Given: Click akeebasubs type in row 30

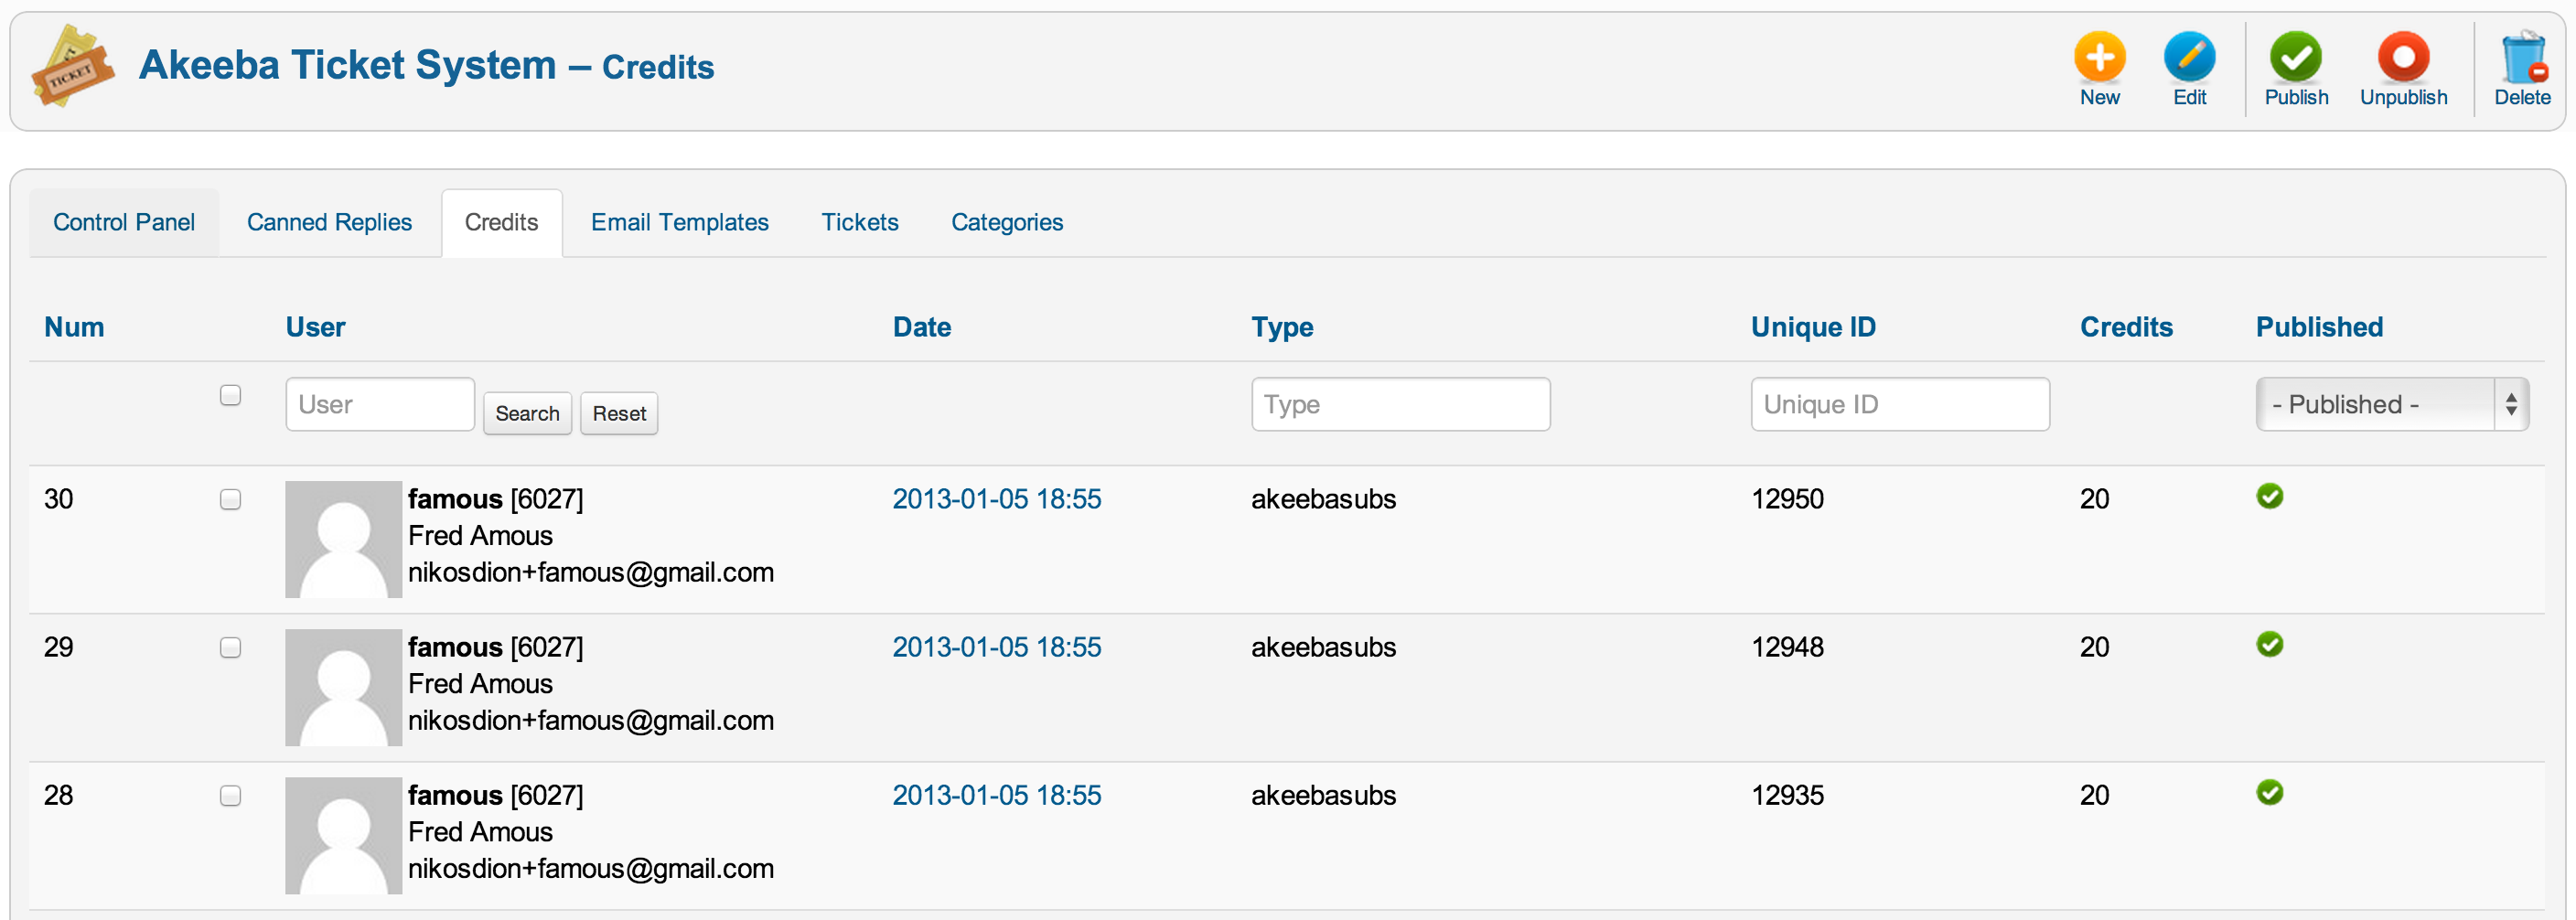Looking at the screenshot, I should pos(1323,499).
